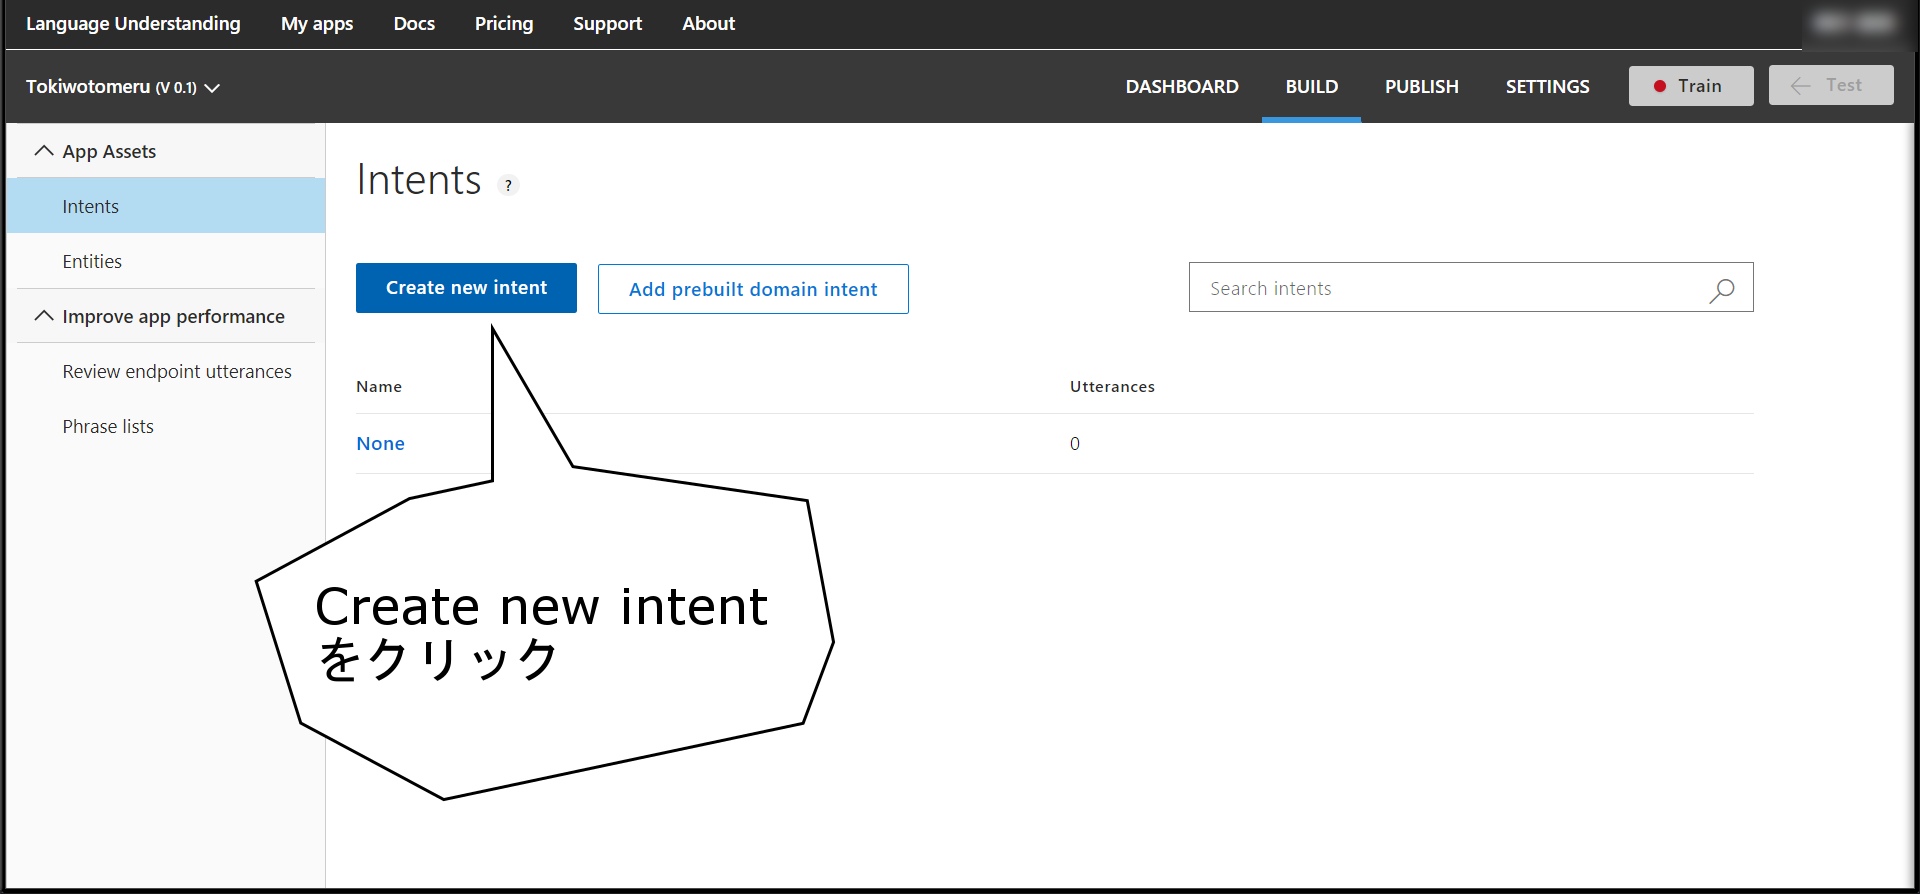Click the utterance count 0 for None
Viewport: 1920px width, 894px height.
click(x=1075, y=444)
